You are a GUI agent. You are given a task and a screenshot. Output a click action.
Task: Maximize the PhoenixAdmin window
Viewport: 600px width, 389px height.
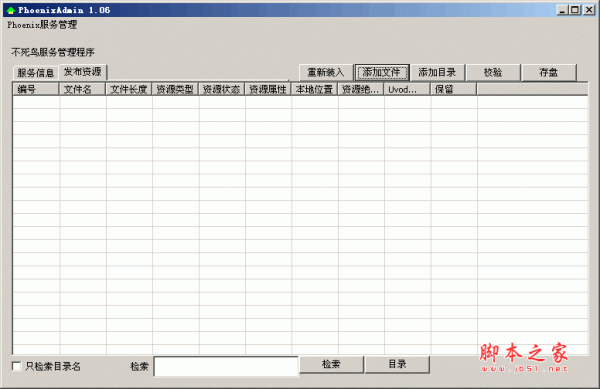coord(575,10)
